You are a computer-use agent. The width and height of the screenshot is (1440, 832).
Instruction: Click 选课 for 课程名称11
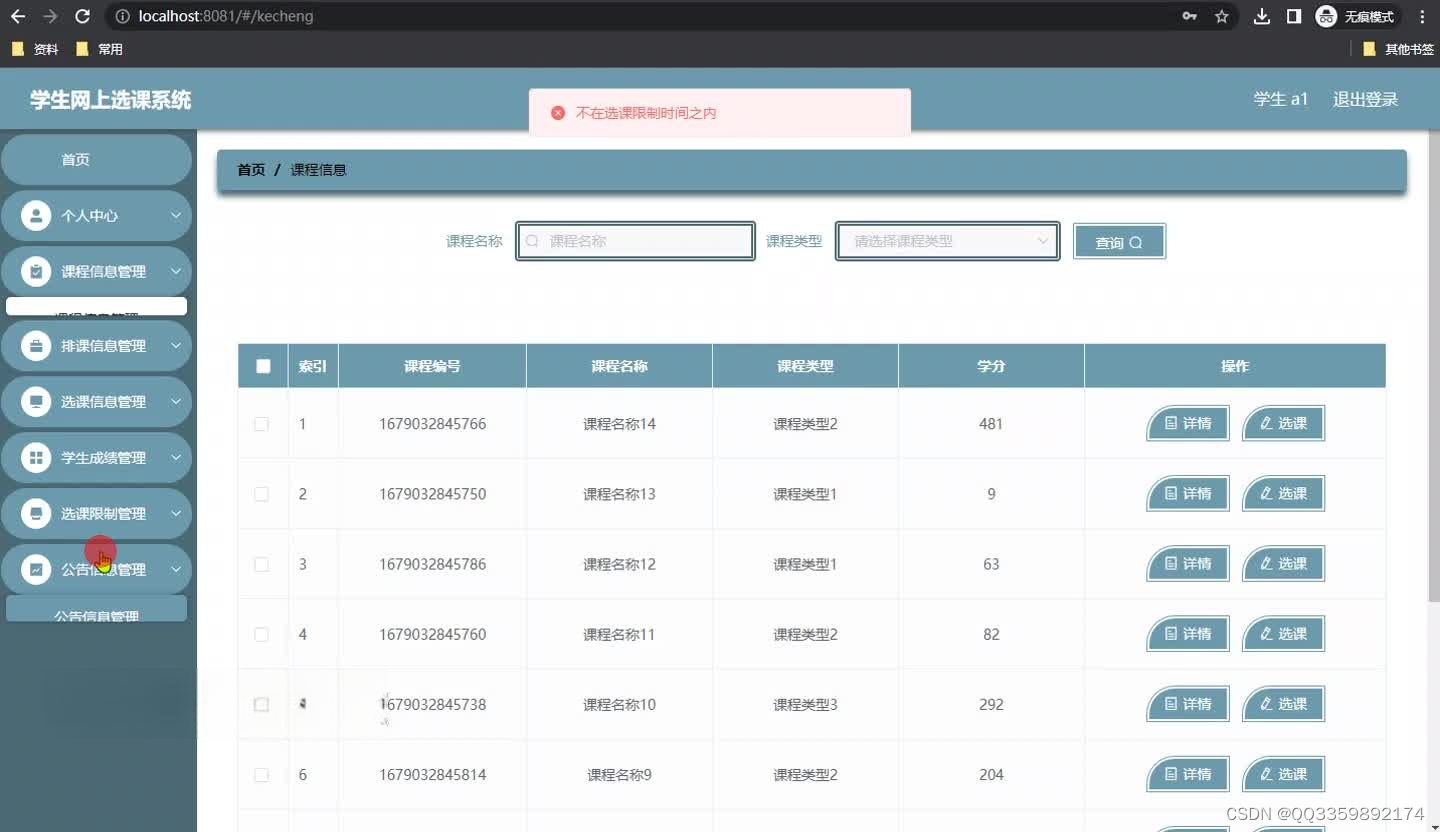point(1283,634)
